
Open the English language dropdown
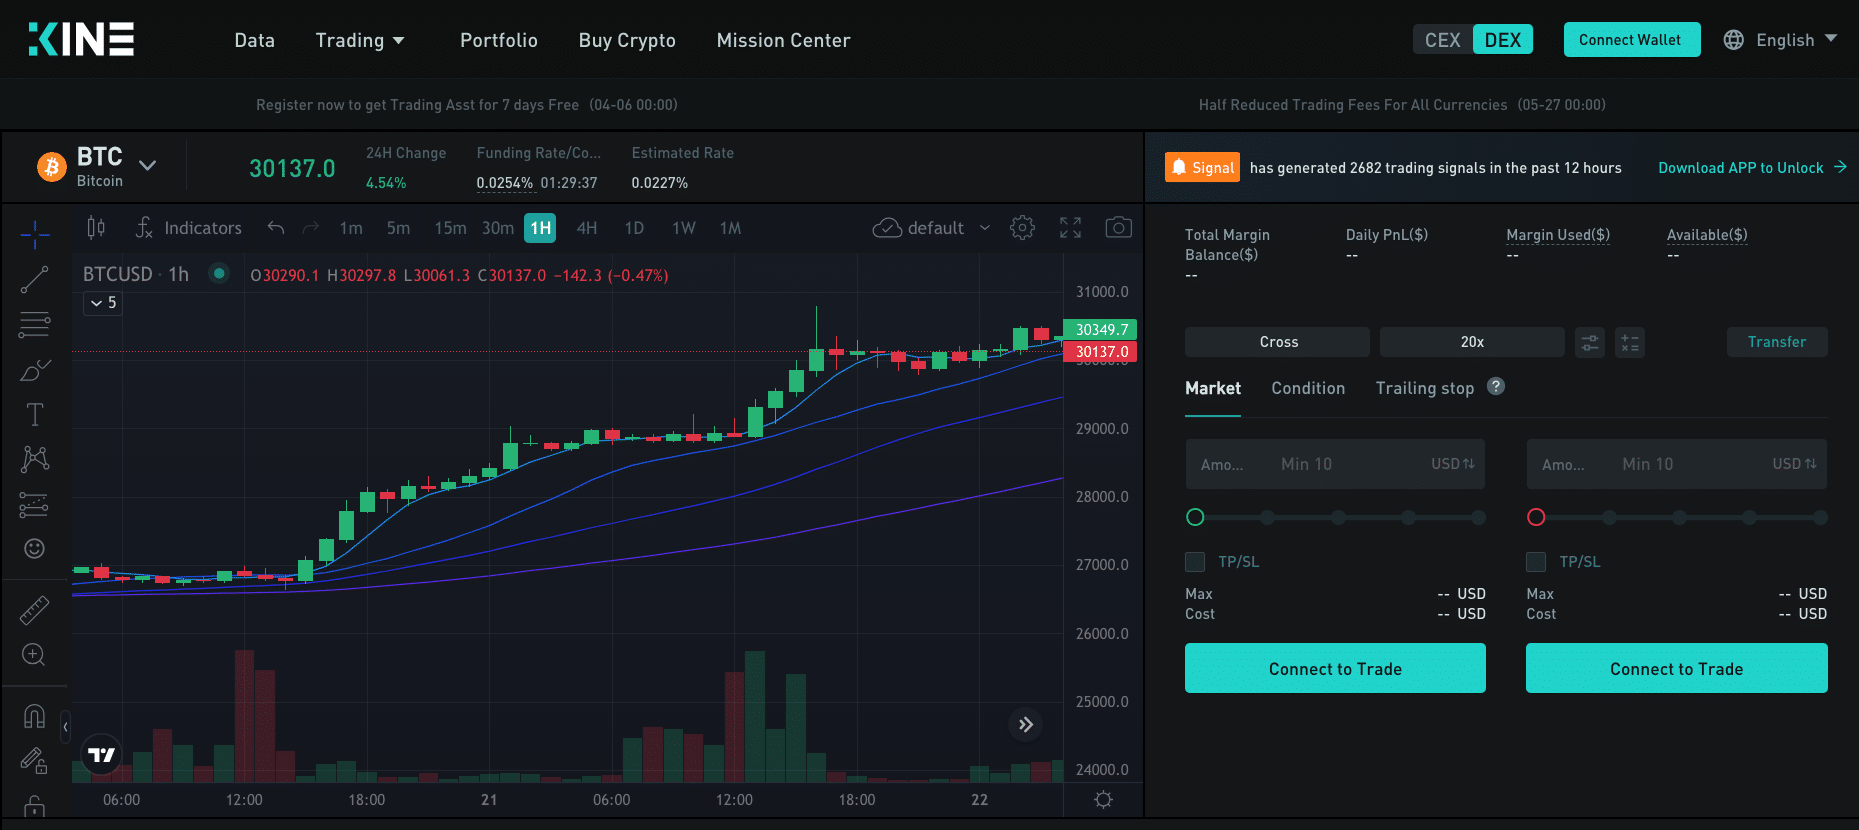1796,40
